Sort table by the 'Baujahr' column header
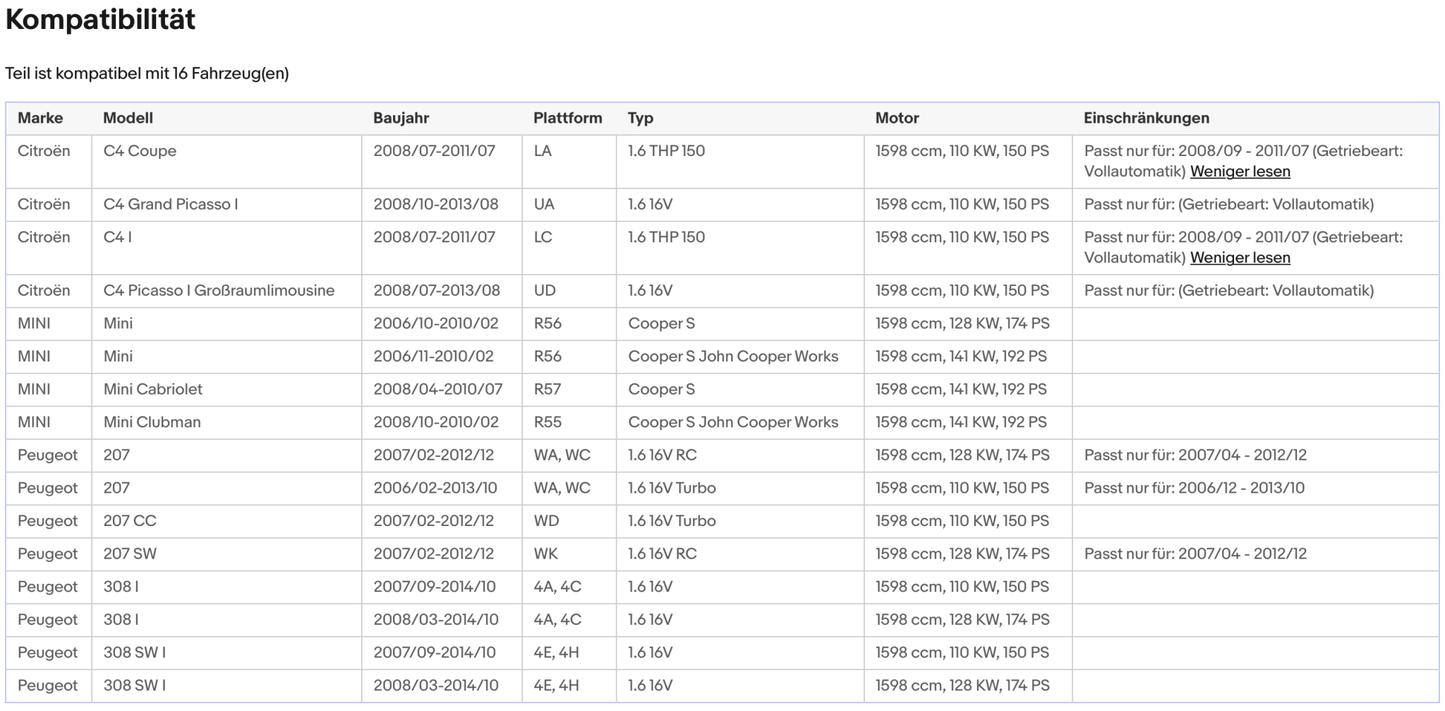The image size is (1445, 711). click(x=402, y=117)
